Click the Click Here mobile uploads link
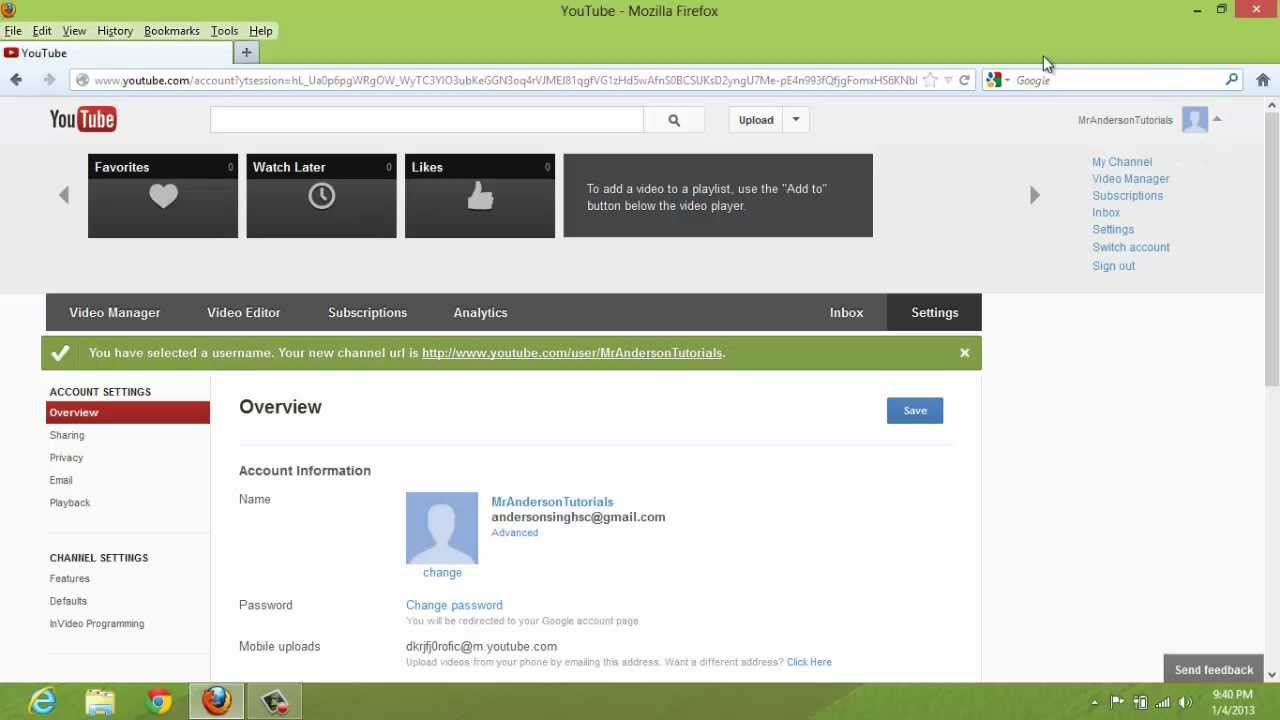This screenshot has width=1280, height=720. [x=809, y=662]
